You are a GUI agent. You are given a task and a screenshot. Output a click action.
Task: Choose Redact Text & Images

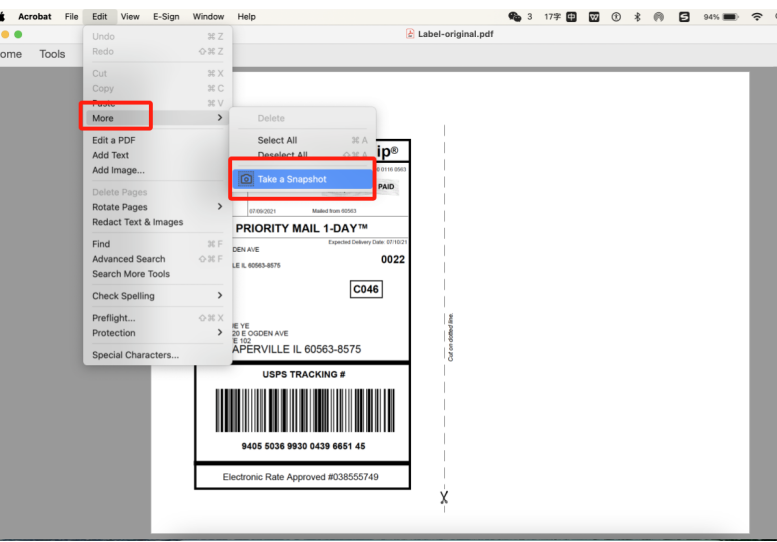coord(158,222)
